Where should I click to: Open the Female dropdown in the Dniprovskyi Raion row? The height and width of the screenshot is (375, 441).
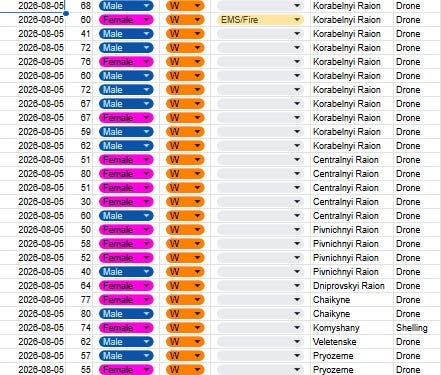point(126,286)
